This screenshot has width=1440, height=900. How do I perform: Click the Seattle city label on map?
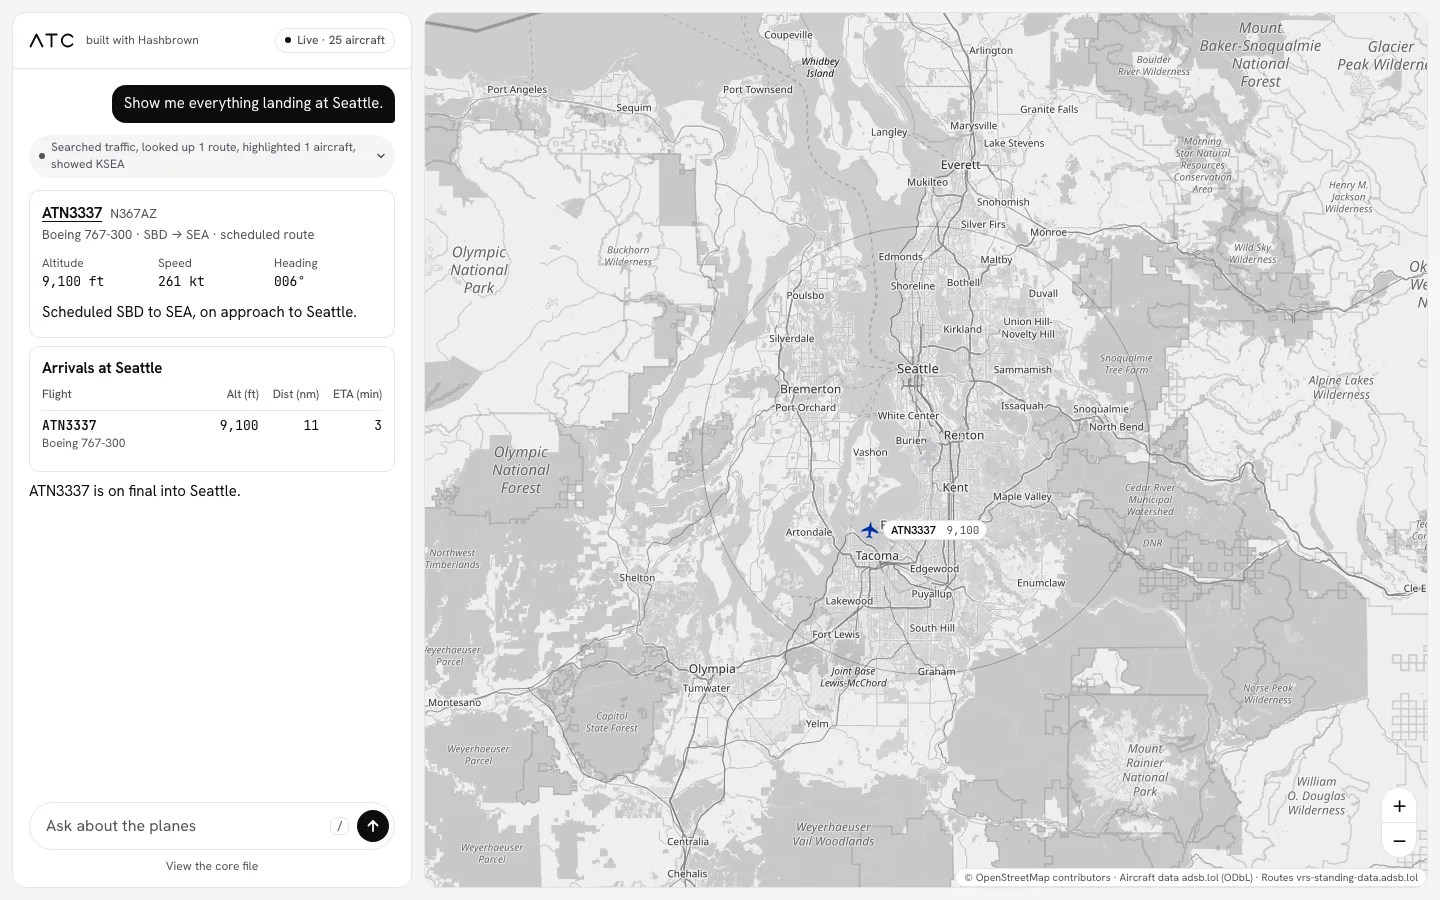(x=918, y=369)
